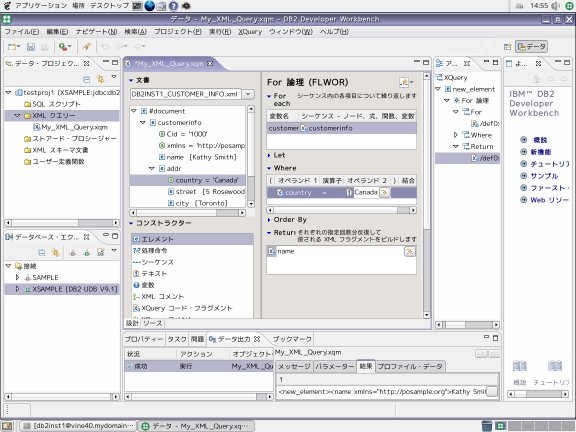Open 概説 overview link icon in welcome panel

coord(523,140)
